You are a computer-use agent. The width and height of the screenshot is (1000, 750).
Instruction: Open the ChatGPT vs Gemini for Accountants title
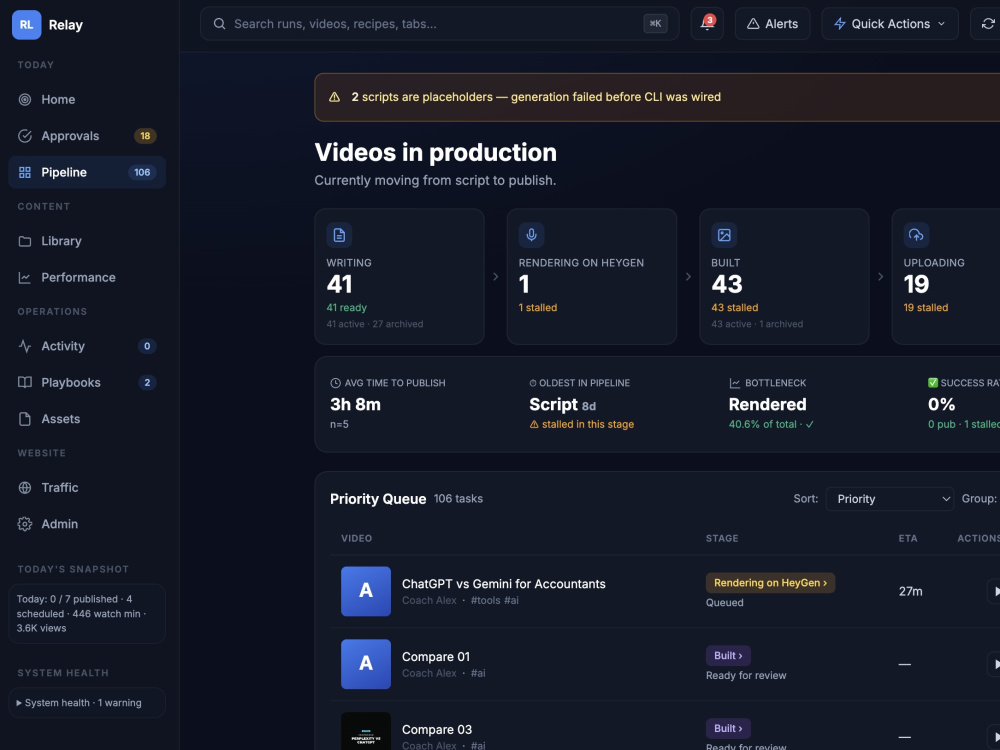[x=504, y=584]
